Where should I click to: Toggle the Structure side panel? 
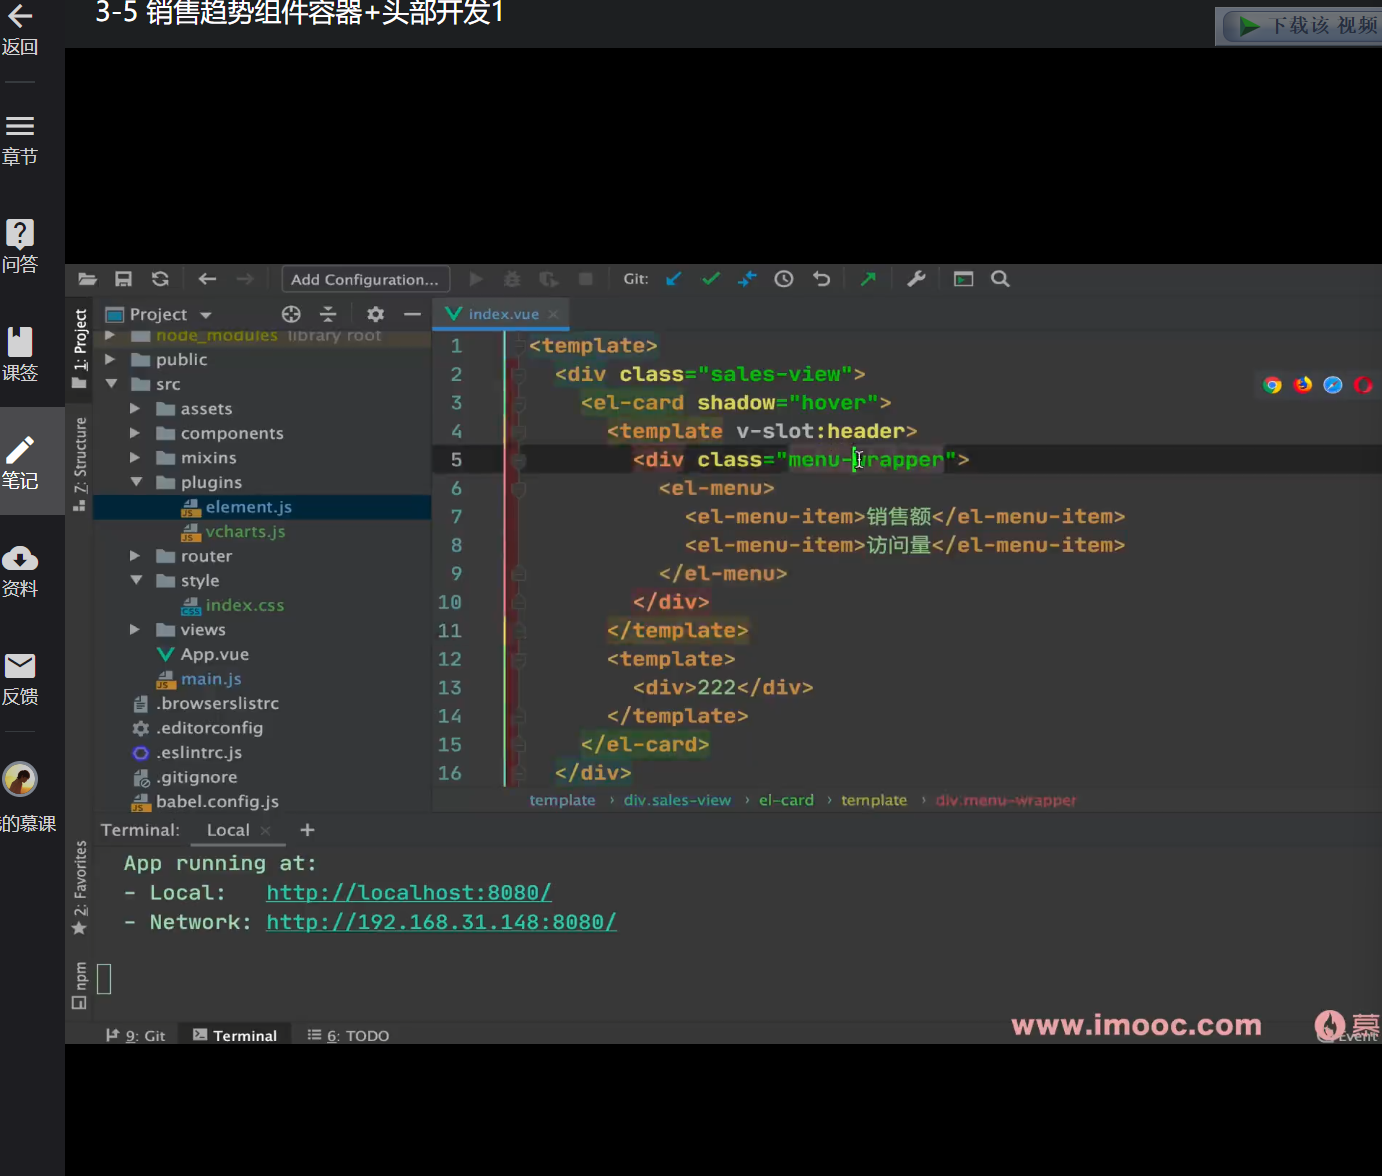[x=80, y=461]
